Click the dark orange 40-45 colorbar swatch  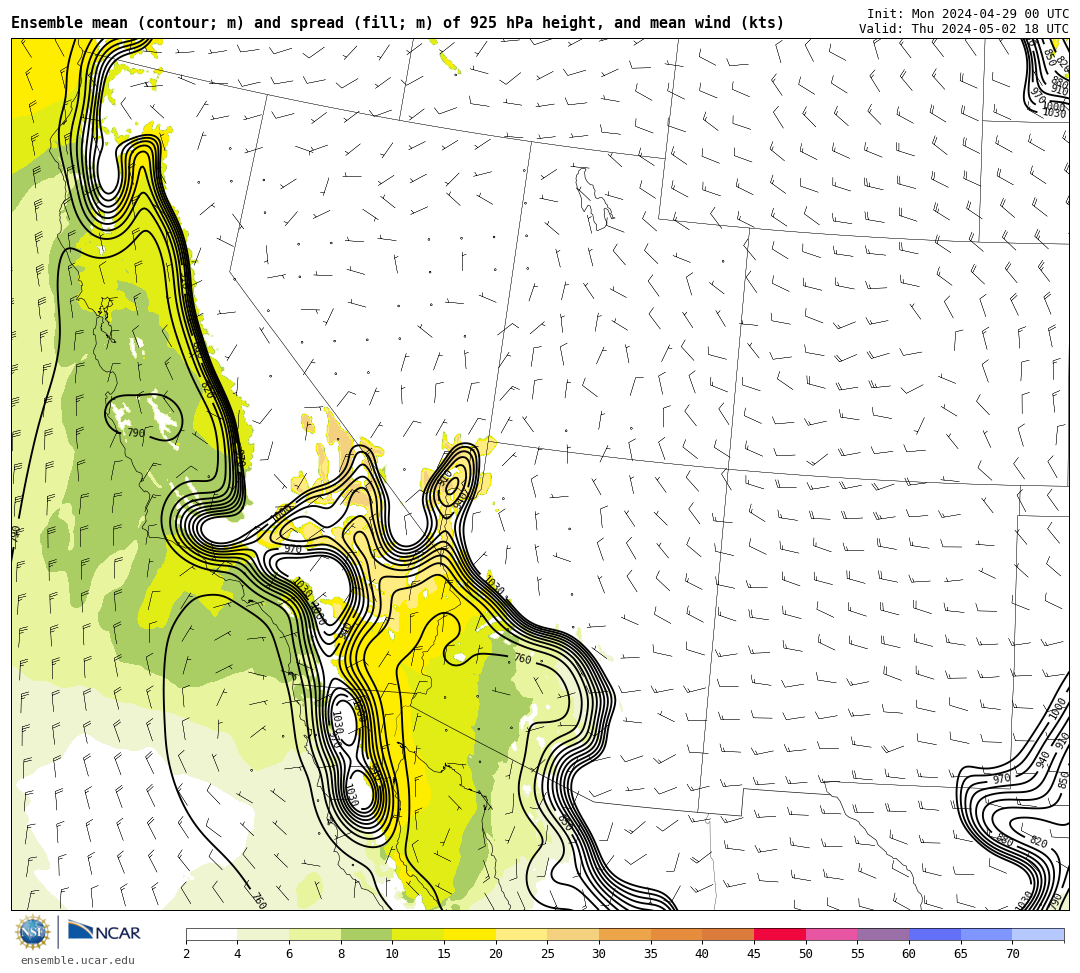point(728,934)
